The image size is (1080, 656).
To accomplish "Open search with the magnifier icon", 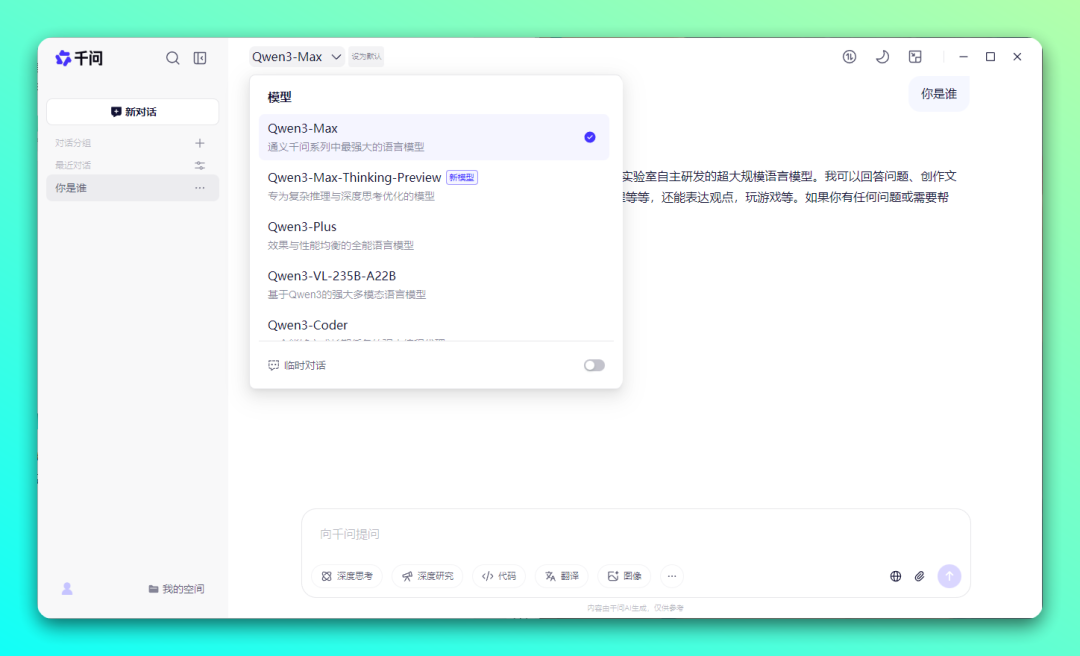I will pyautogui.click(x=172, y=57).
